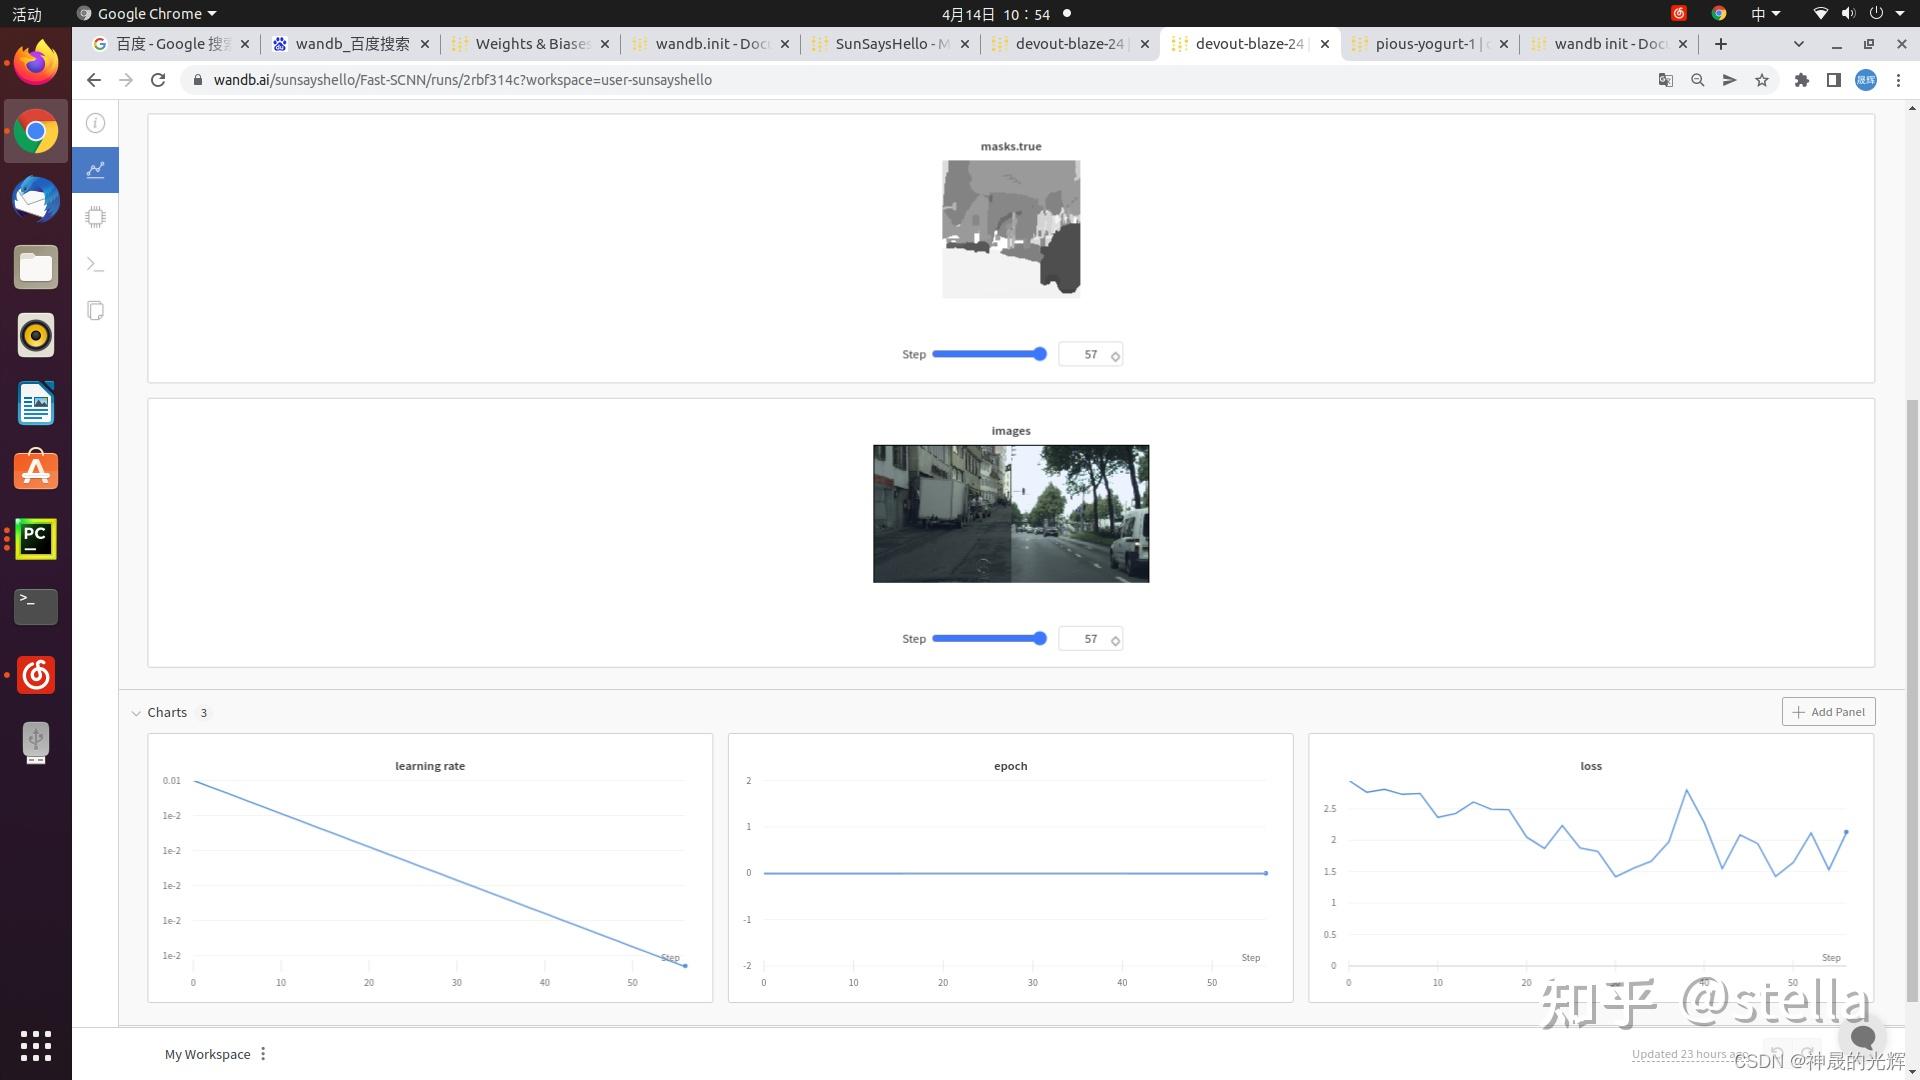The image size is (1920, 1080).
Task: Adjust the masks.true Step slider
Action: click(989, 354)
